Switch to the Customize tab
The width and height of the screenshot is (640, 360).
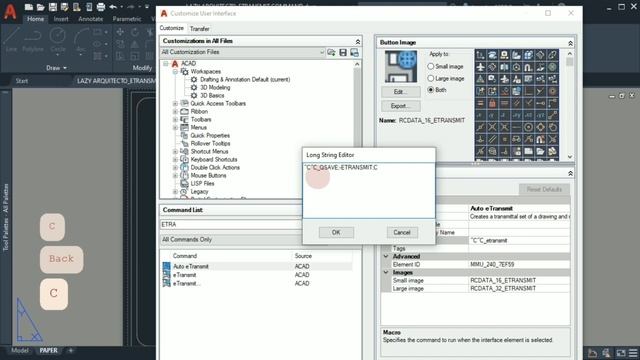(171, 28)
